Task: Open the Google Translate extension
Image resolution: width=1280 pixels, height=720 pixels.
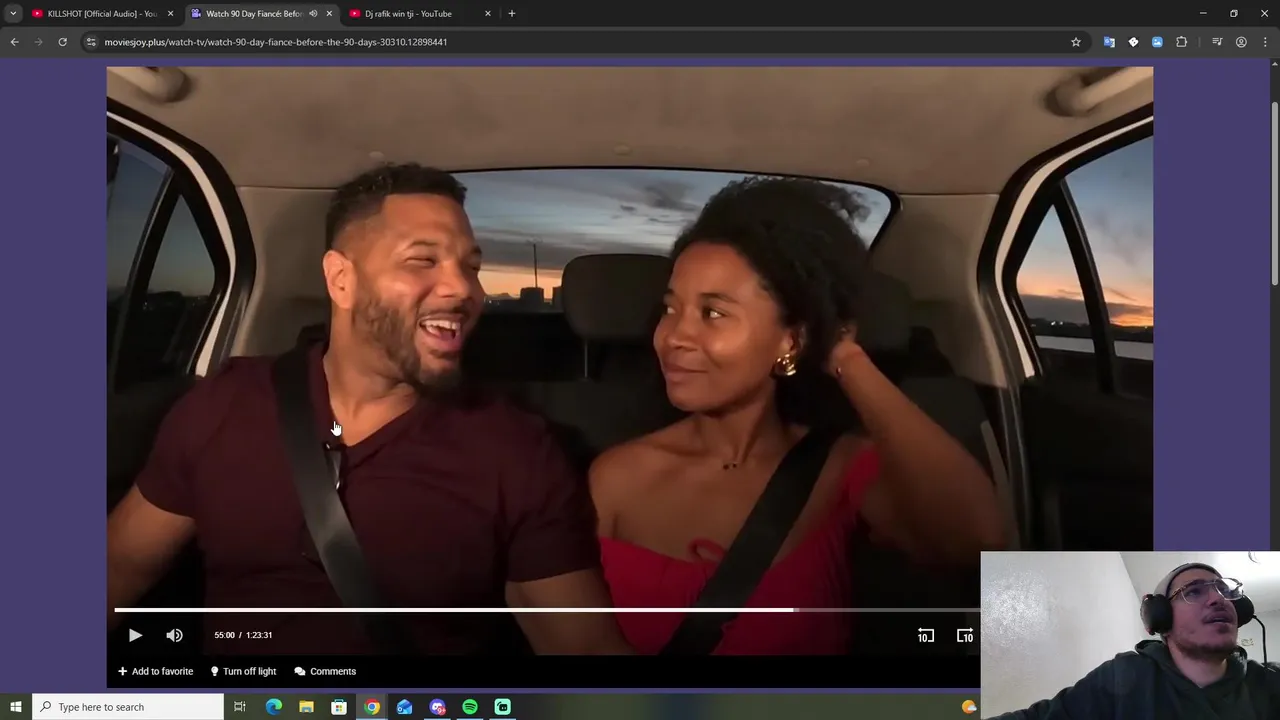Action: tap(1109, 42)
